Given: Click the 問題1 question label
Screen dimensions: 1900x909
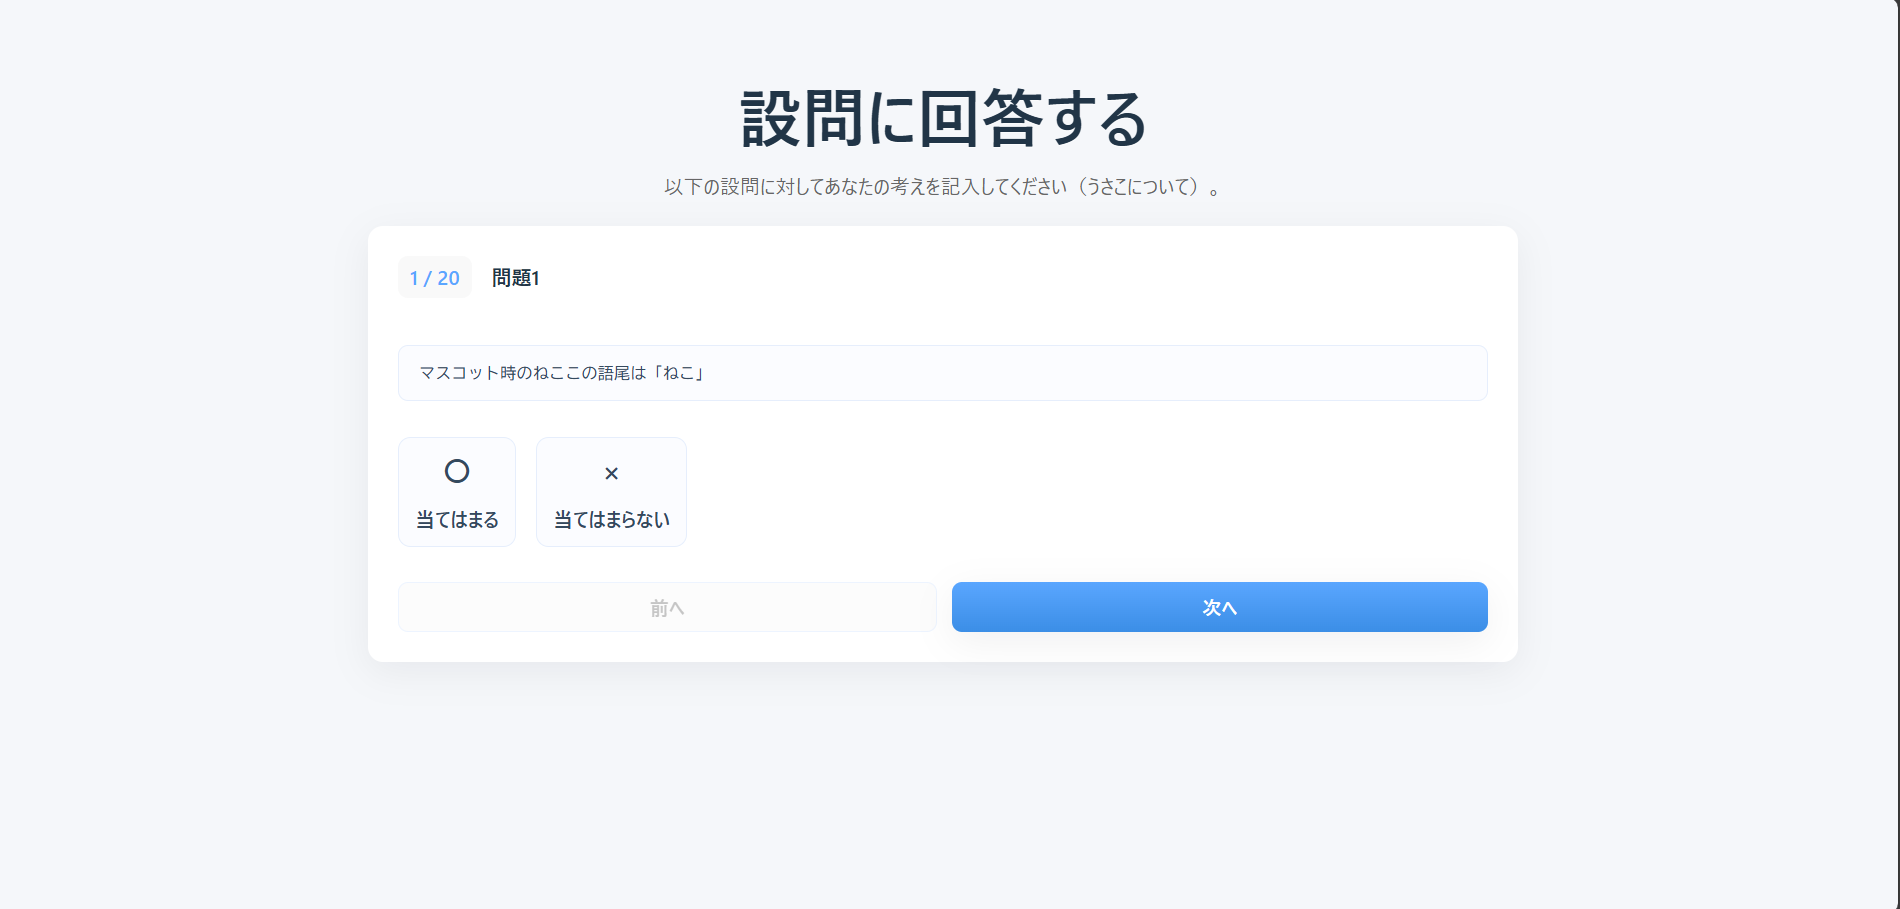Looking at the screenshot, I should click(515, 278).
